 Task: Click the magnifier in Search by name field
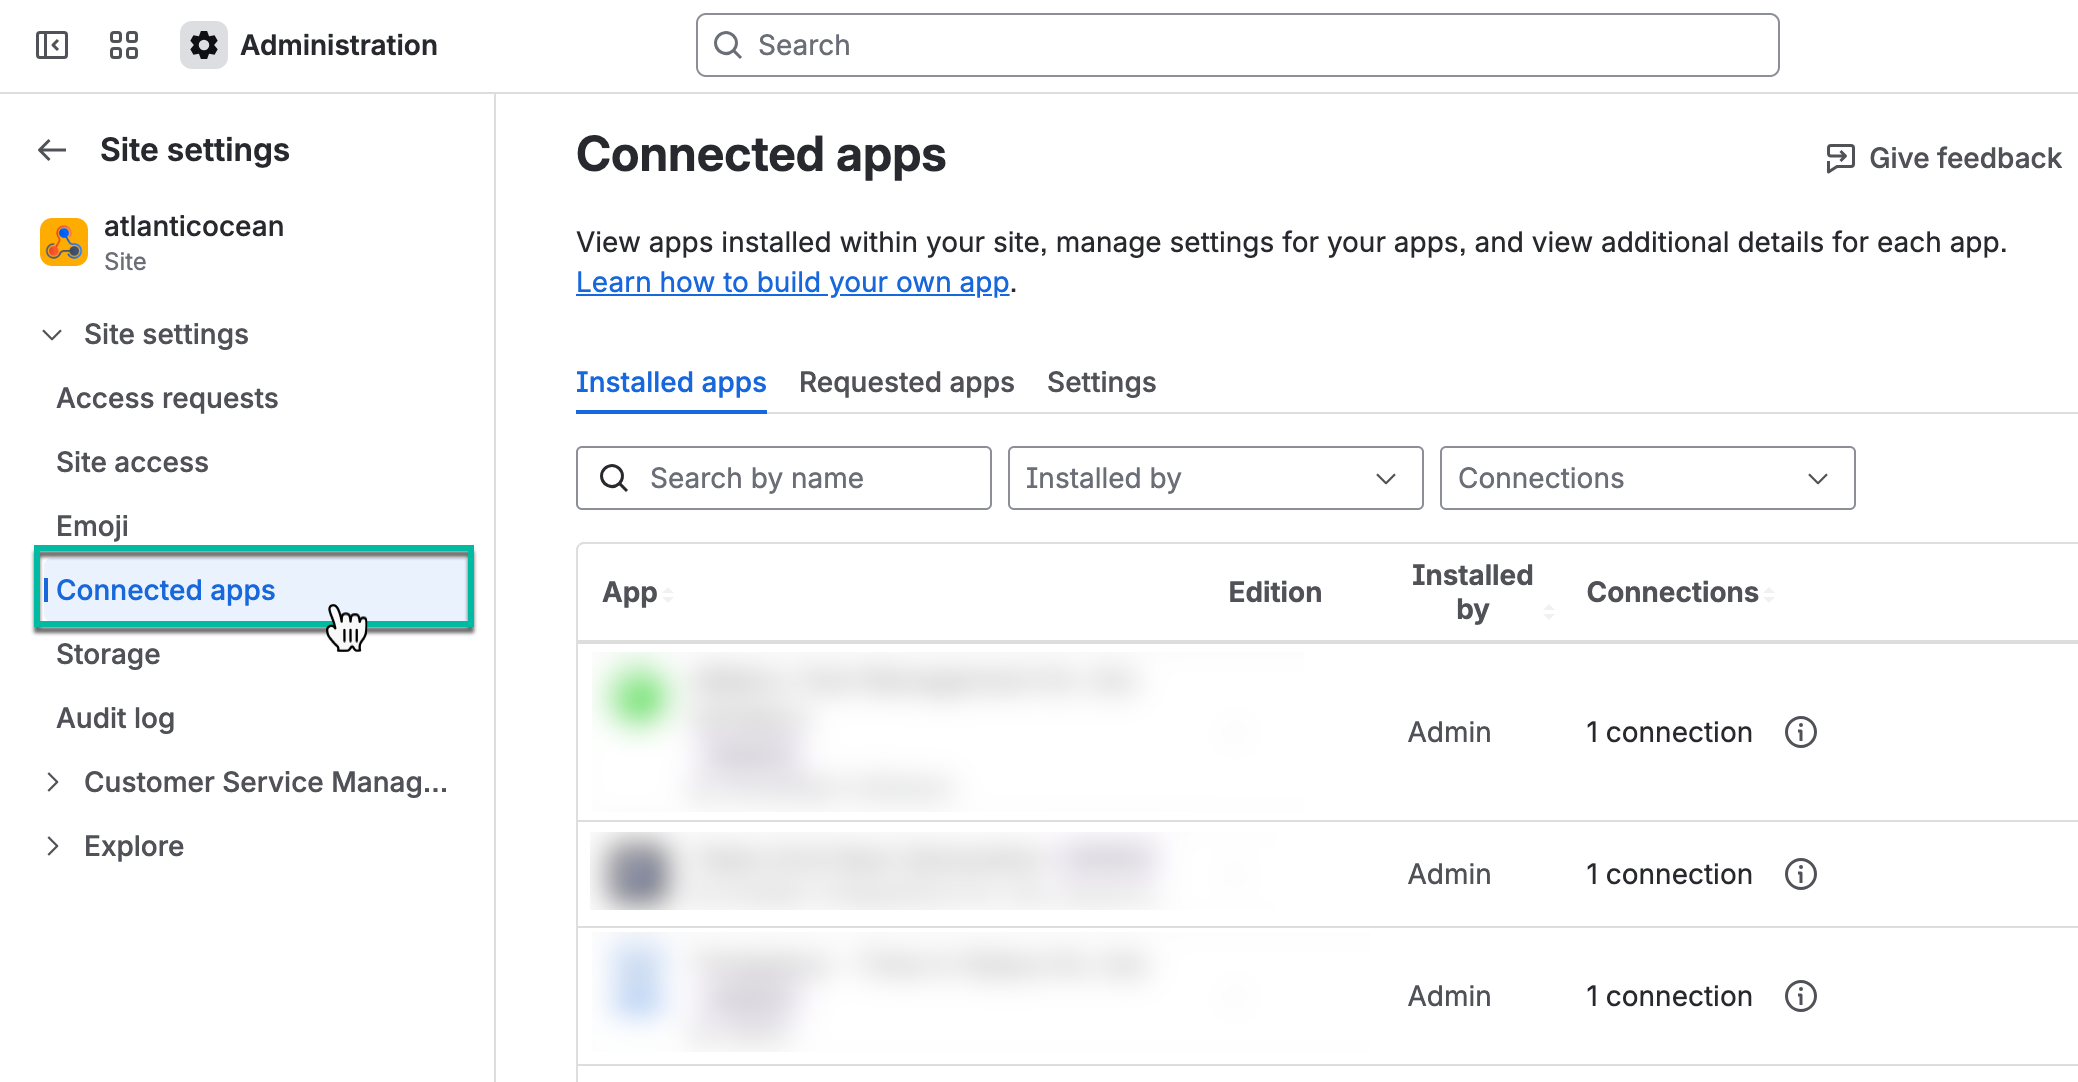[x=614, y=478]
